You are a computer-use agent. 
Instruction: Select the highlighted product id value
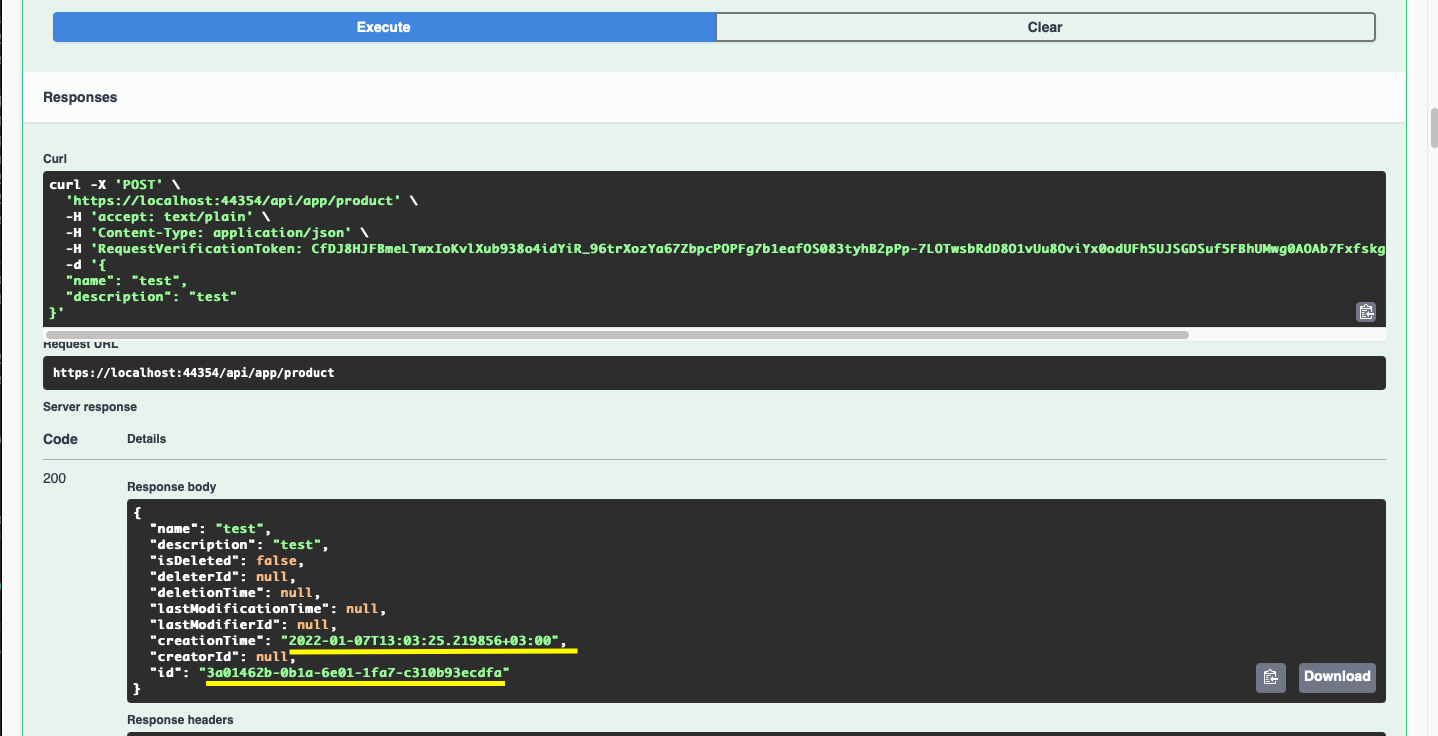coord(354,672)
